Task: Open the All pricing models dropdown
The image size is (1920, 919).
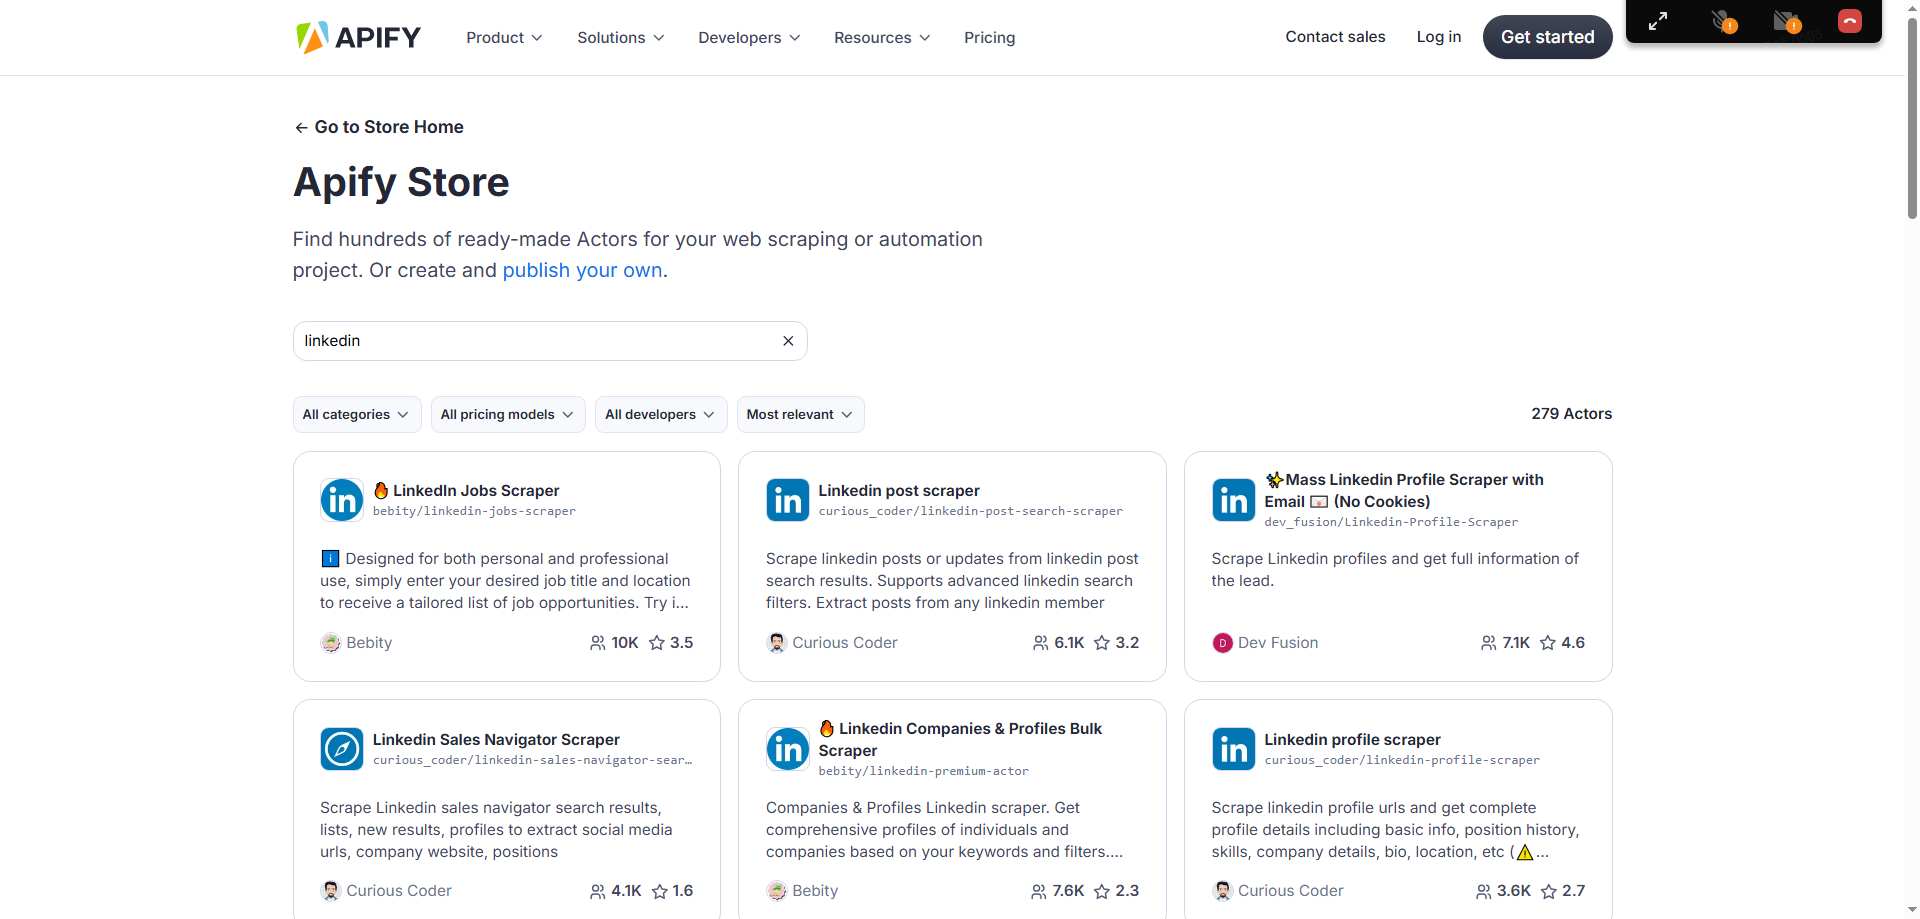Action: pyautogui.click(x=508, y=414)
